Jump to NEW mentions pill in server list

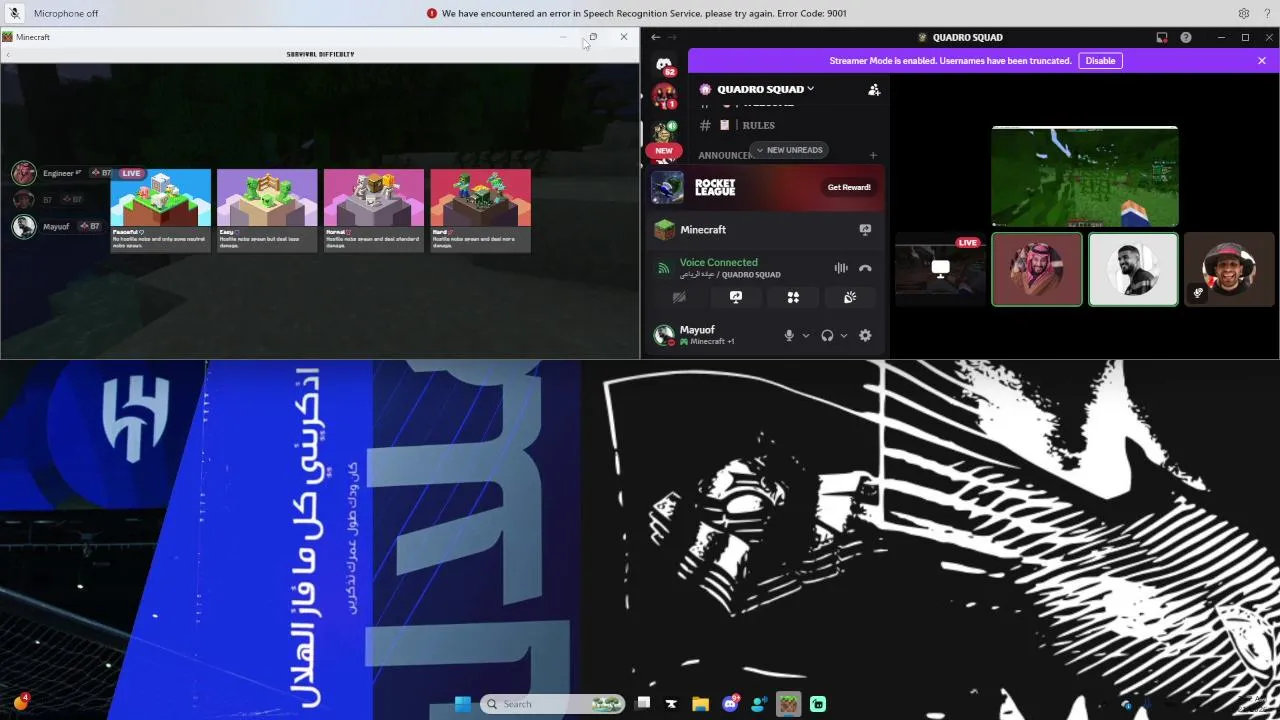[x=664, y=150]
